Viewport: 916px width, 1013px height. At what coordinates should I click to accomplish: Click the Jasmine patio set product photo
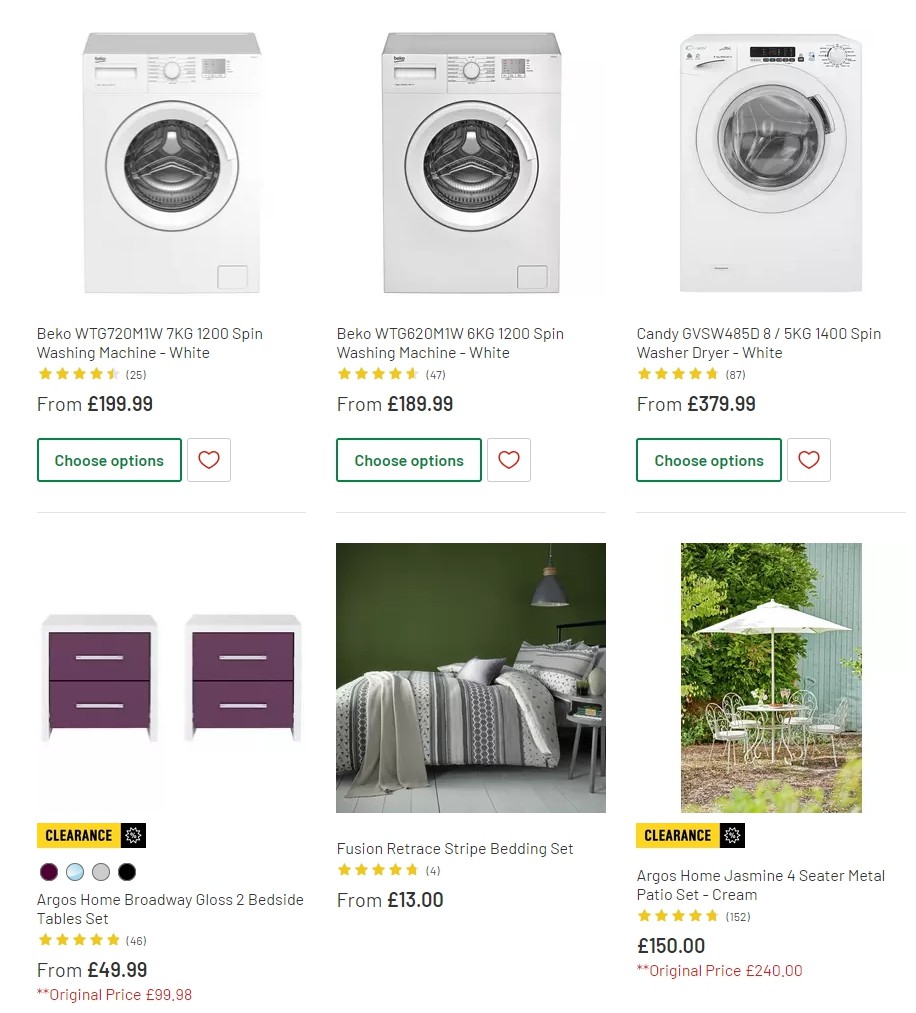[x=771, y=676]
